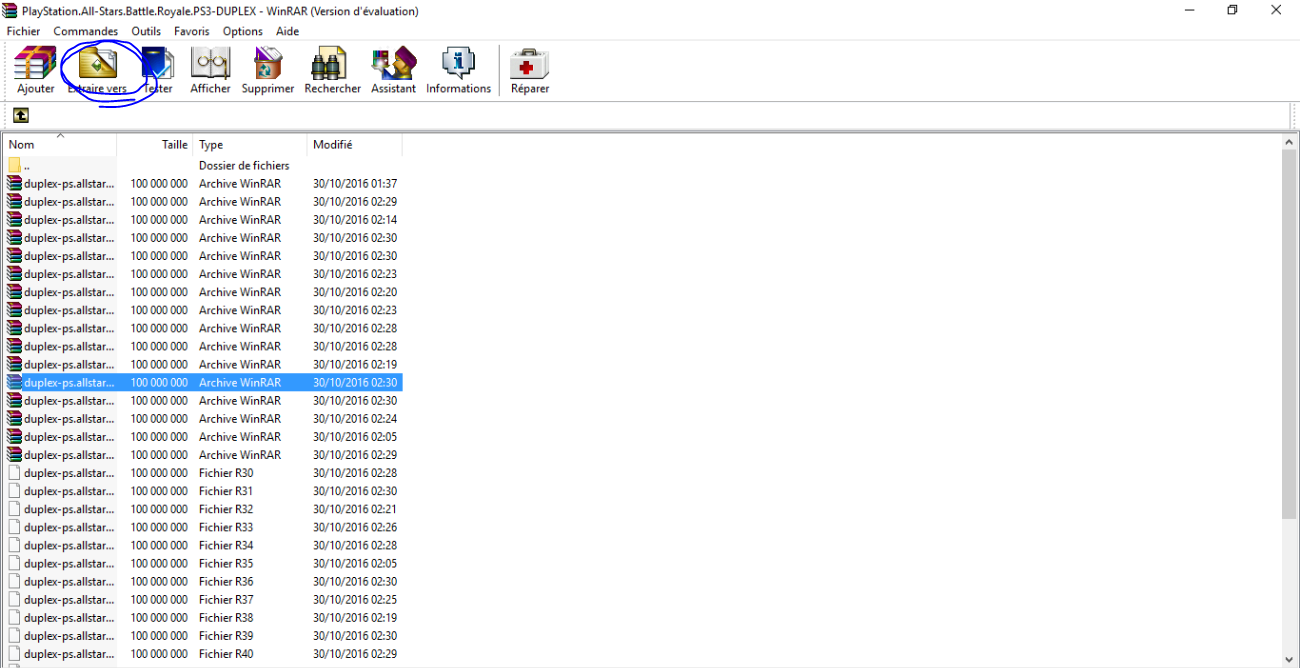Open the Outils menu
Screen dimensions: 1300x668
tap(146, 31)
